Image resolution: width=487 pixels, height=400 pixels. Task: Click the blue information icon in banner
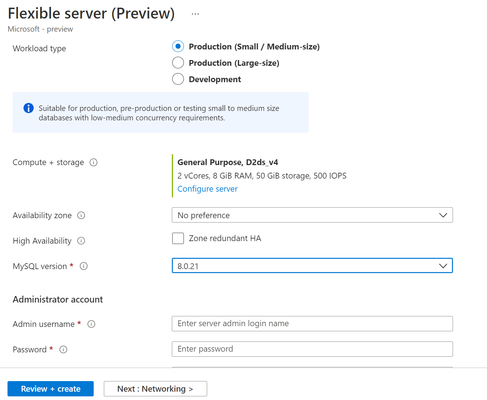(28, 108)
